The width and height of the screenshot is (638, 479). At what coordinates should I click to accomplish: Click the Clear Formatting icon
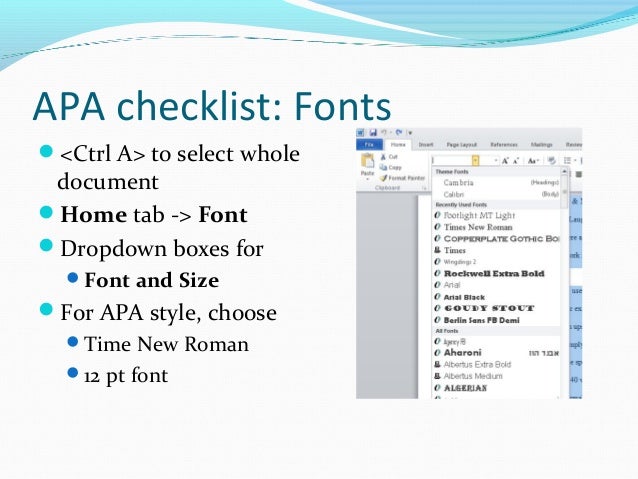[552, 160]
